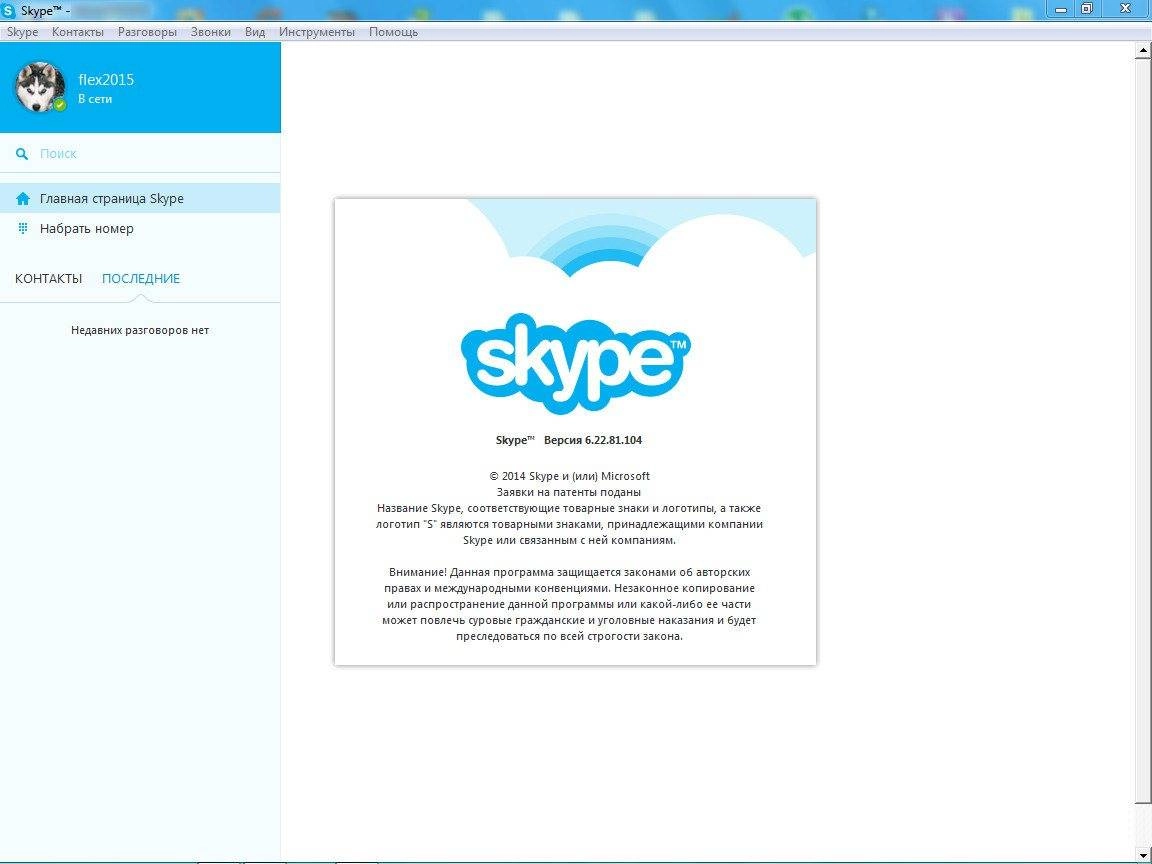
Task: Click the search magnifier icon
Action: (x=23, y=154)
